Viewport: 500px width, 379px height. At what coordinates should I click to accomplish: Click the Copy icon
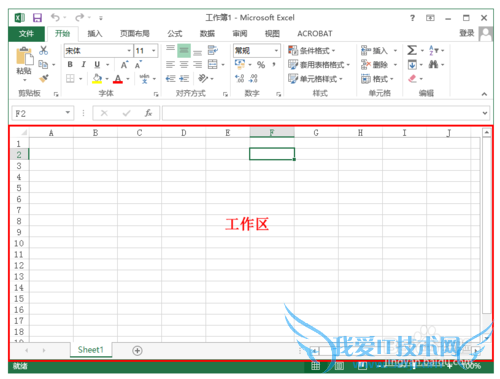click(43, 64)
